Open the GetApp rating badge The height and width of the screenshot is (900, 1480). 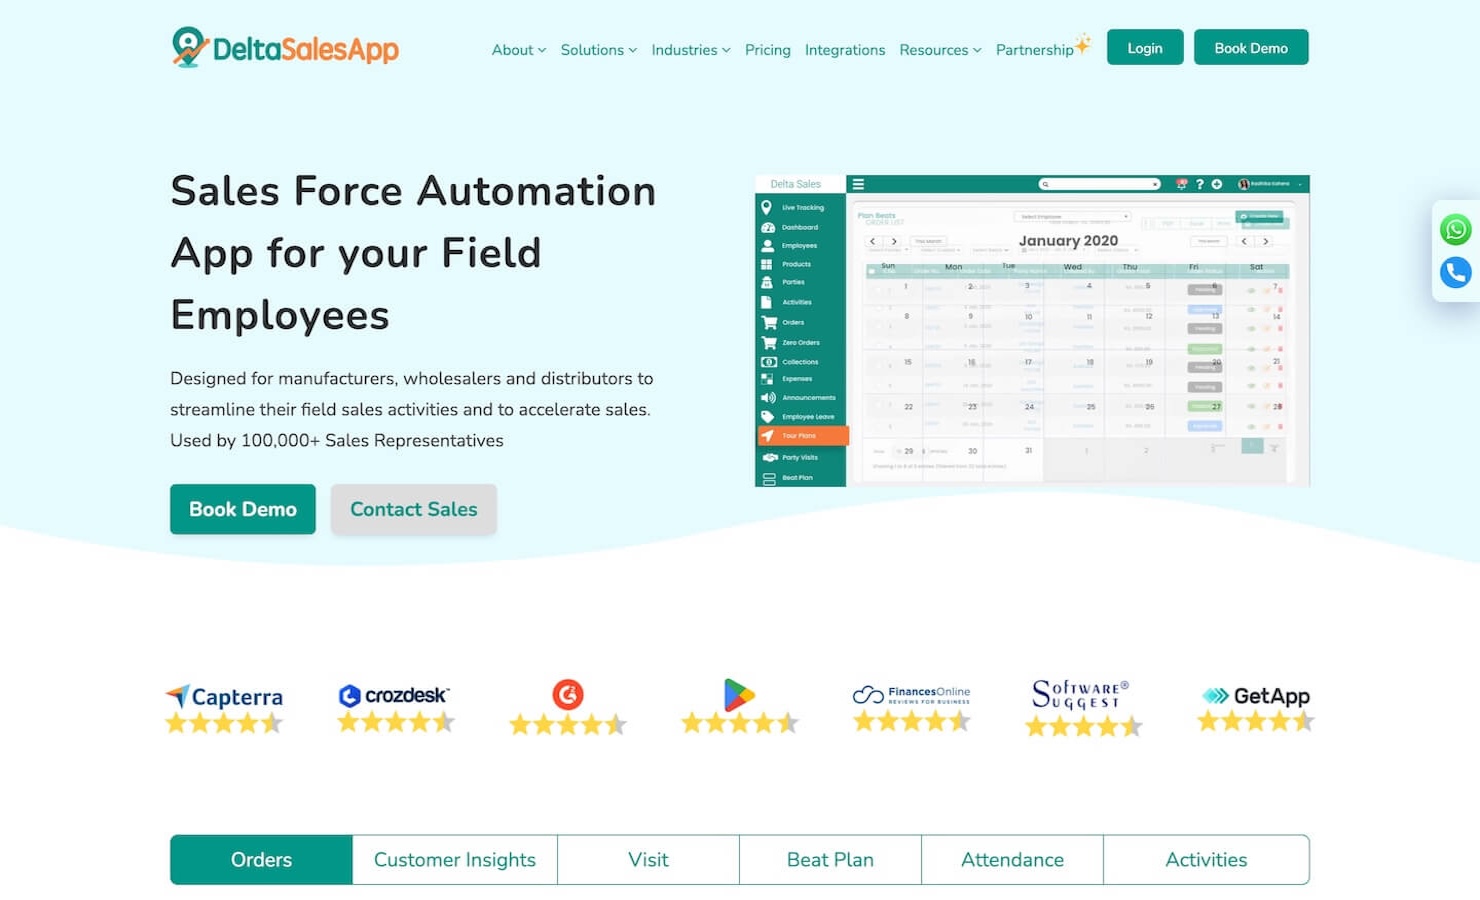pyautogui.click(x=1255, y=708)
